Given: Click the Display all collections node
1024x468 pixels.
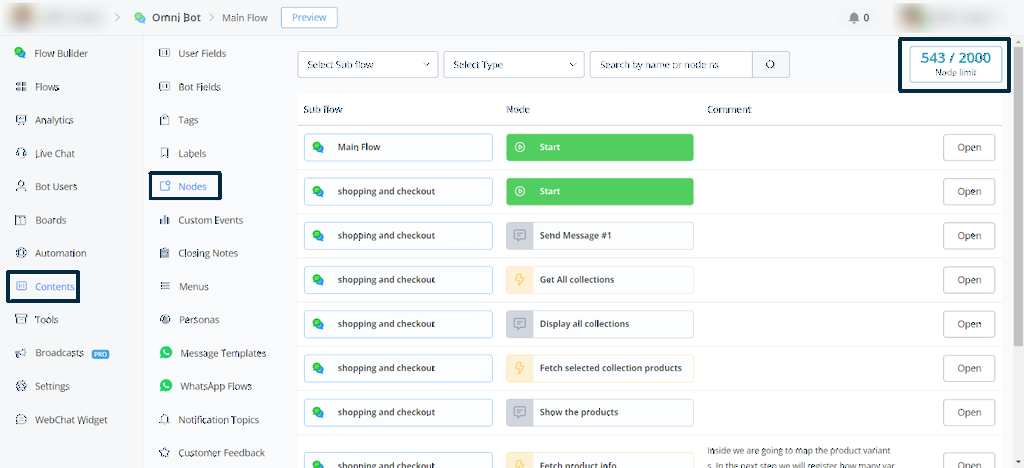Looking at the screenshot, I should 600,324.
